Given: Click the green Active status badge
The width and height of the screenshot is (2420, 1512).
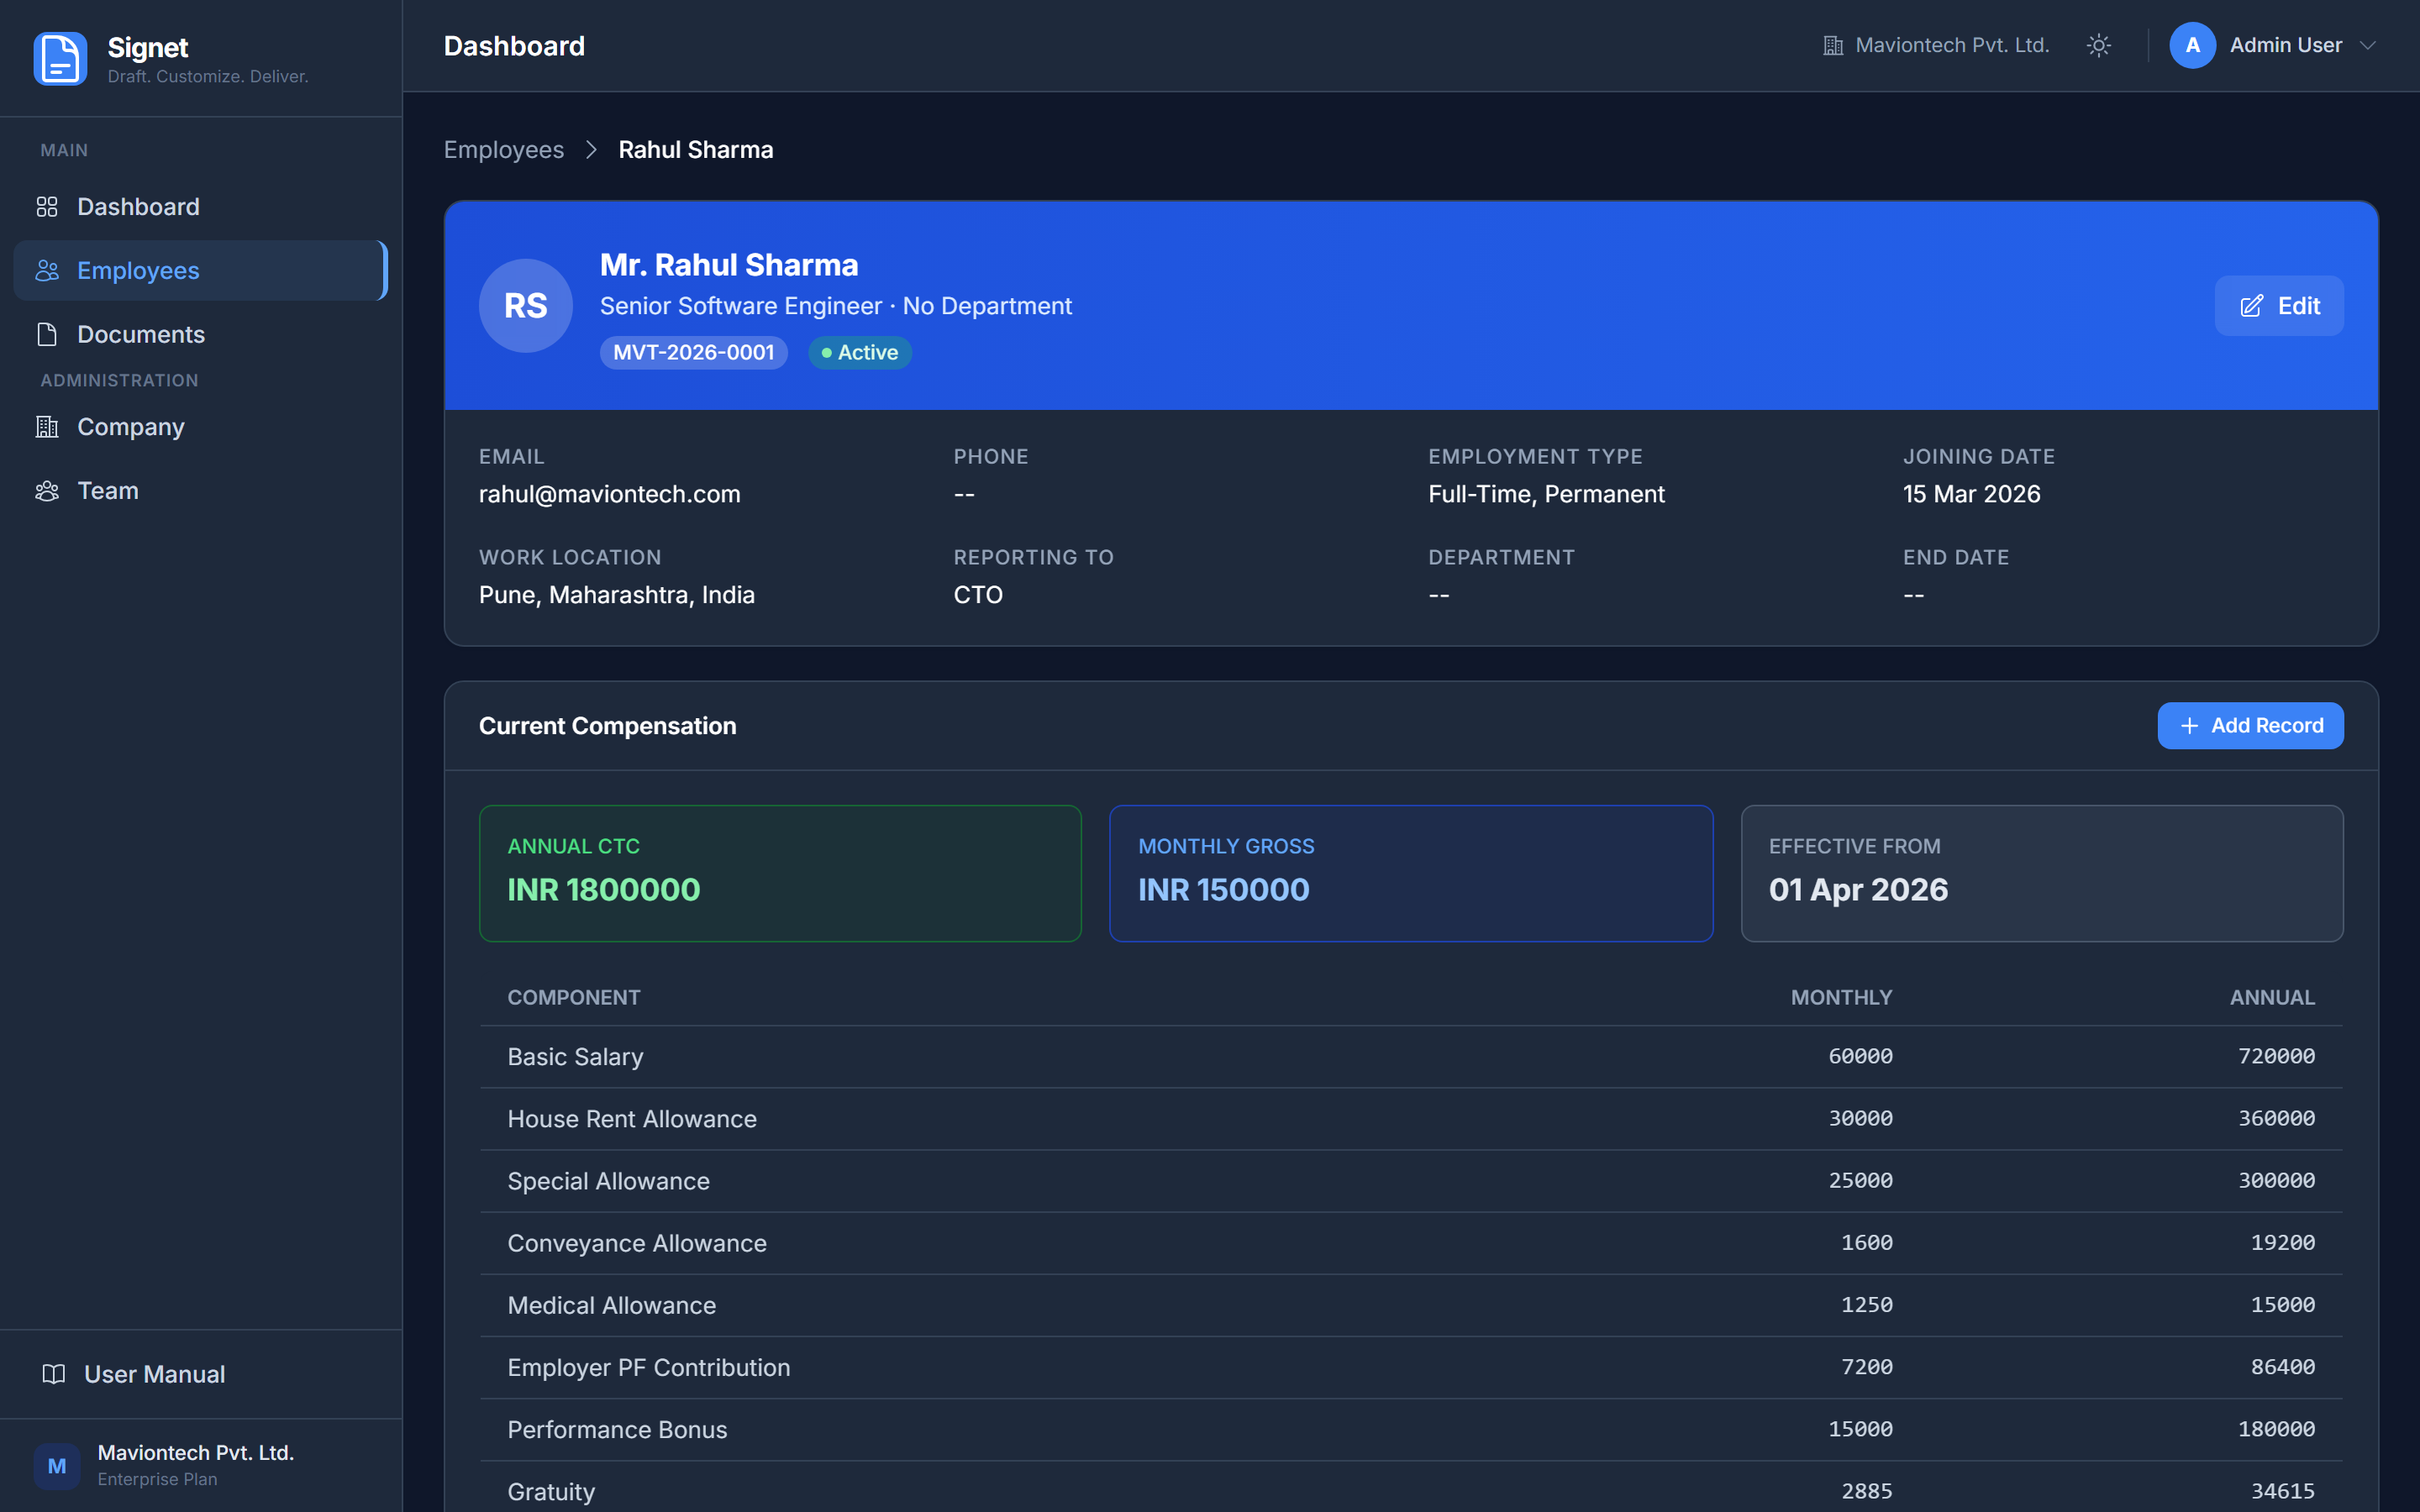Looking at the screenshot, I should pyautogui.click(x=859, y=353).
